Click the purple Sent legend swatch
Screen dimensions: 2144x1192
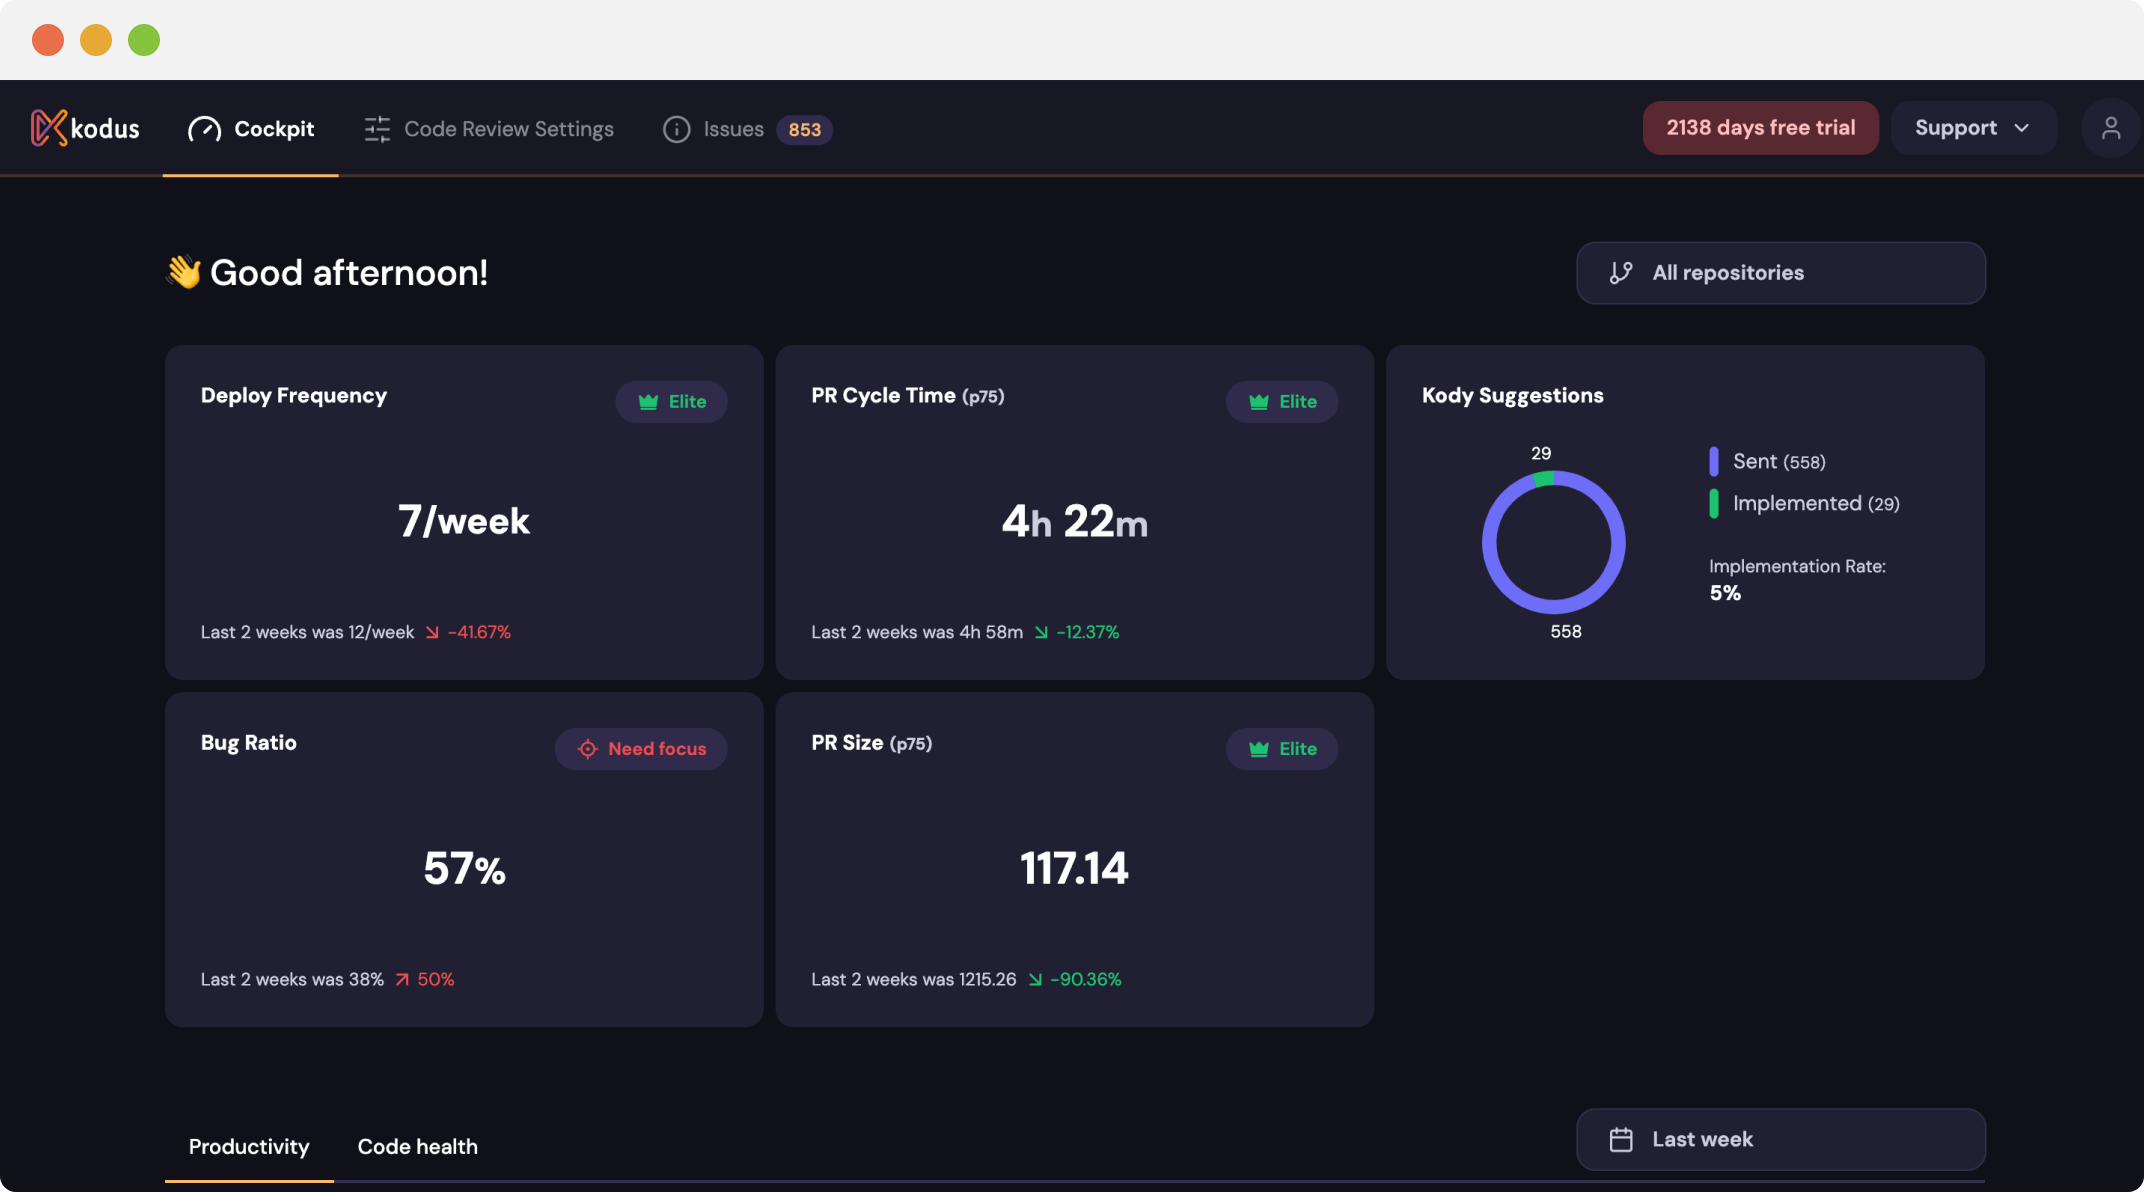tap(1714, 461)
